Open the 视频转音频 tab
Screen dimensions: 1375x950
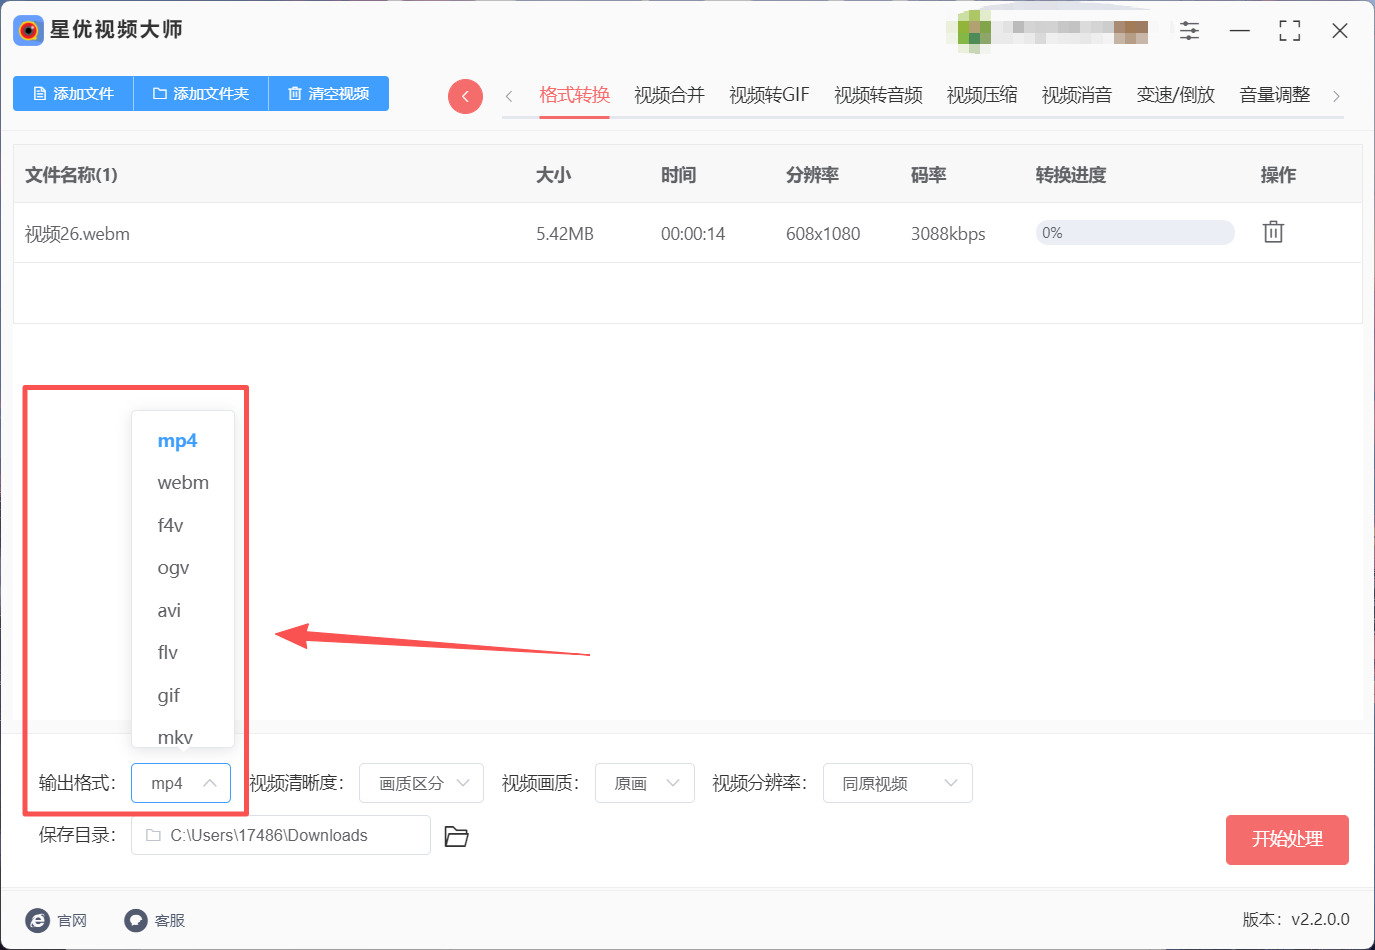pos(878,95)
